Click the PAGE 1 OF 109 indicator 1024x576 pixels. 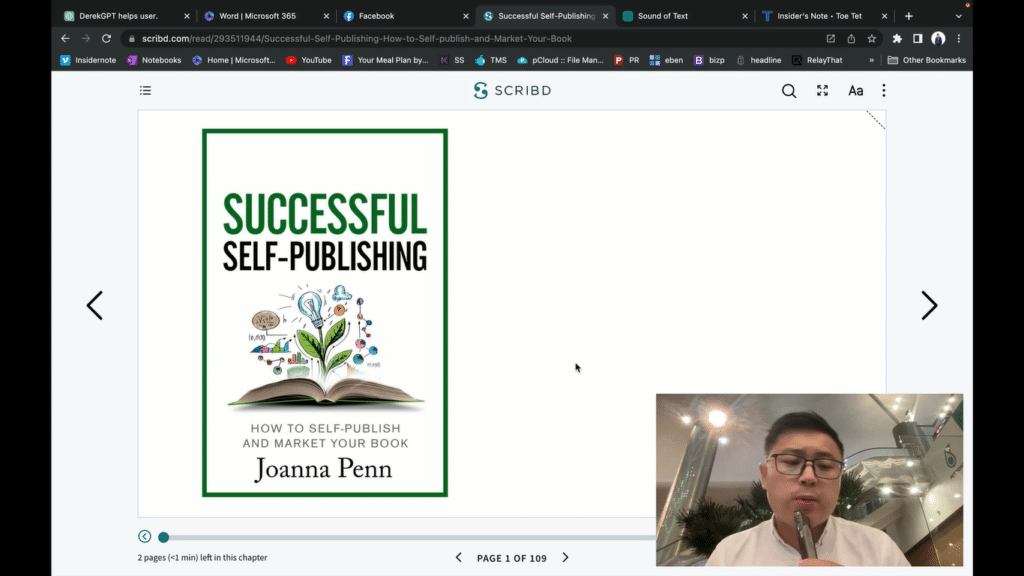(511, 558)
